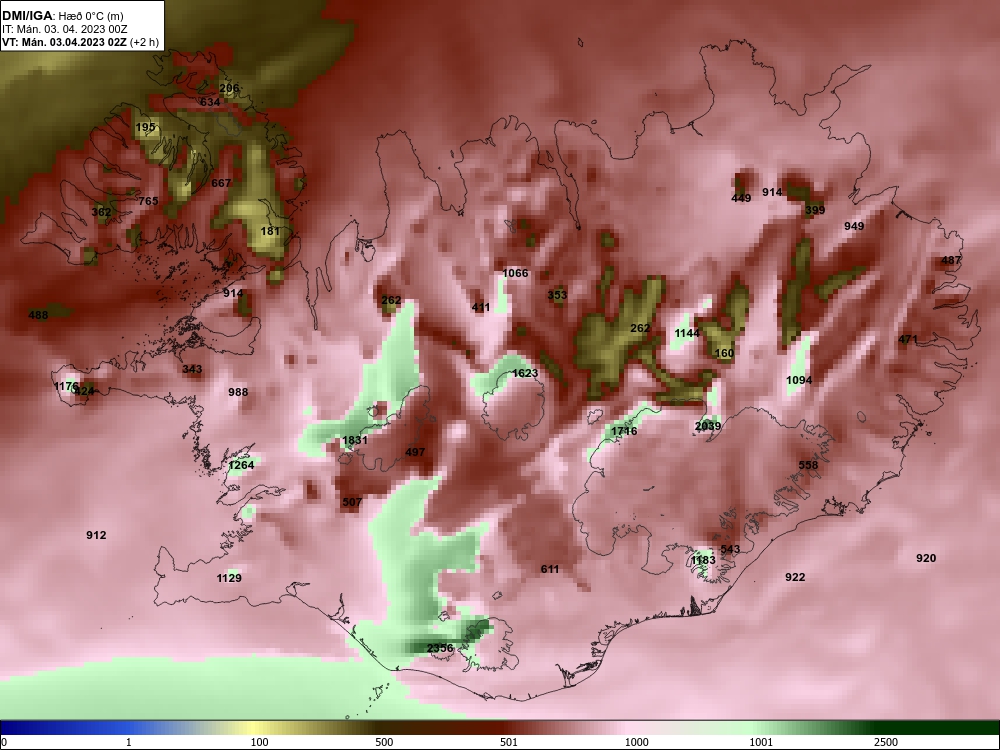Screen dimensions: 1000x750
Task: Click the 634 height value
Action: coord(210,102)
